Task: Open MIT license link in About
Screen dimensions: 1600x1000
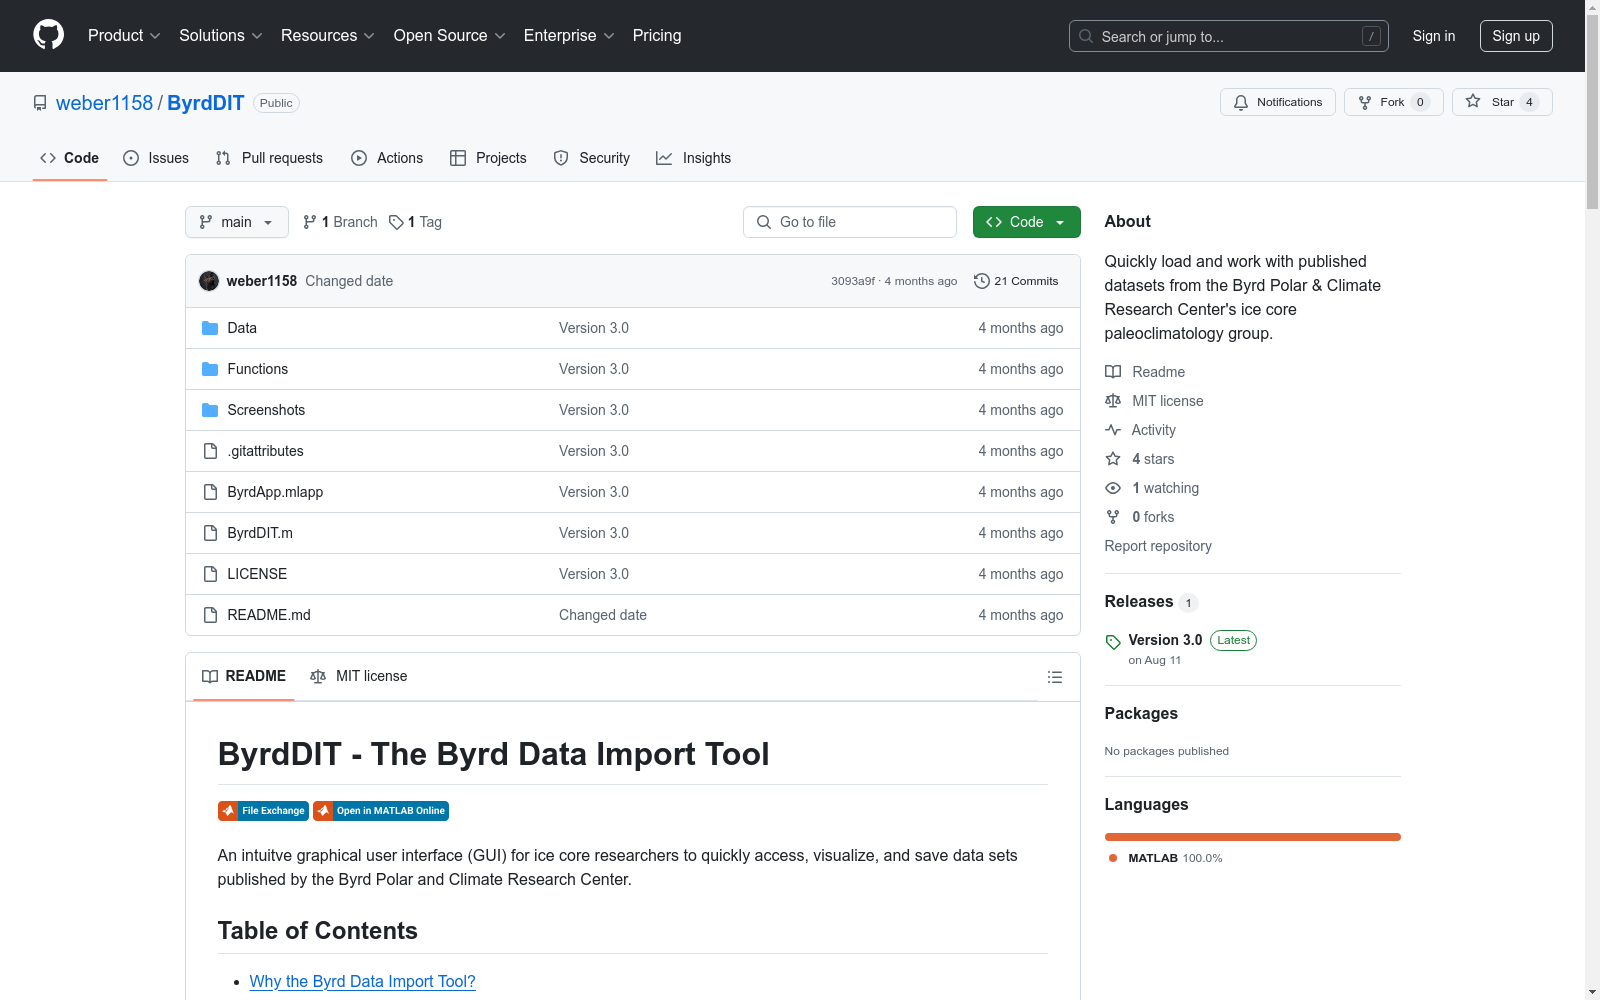Action: point(1154,401)
